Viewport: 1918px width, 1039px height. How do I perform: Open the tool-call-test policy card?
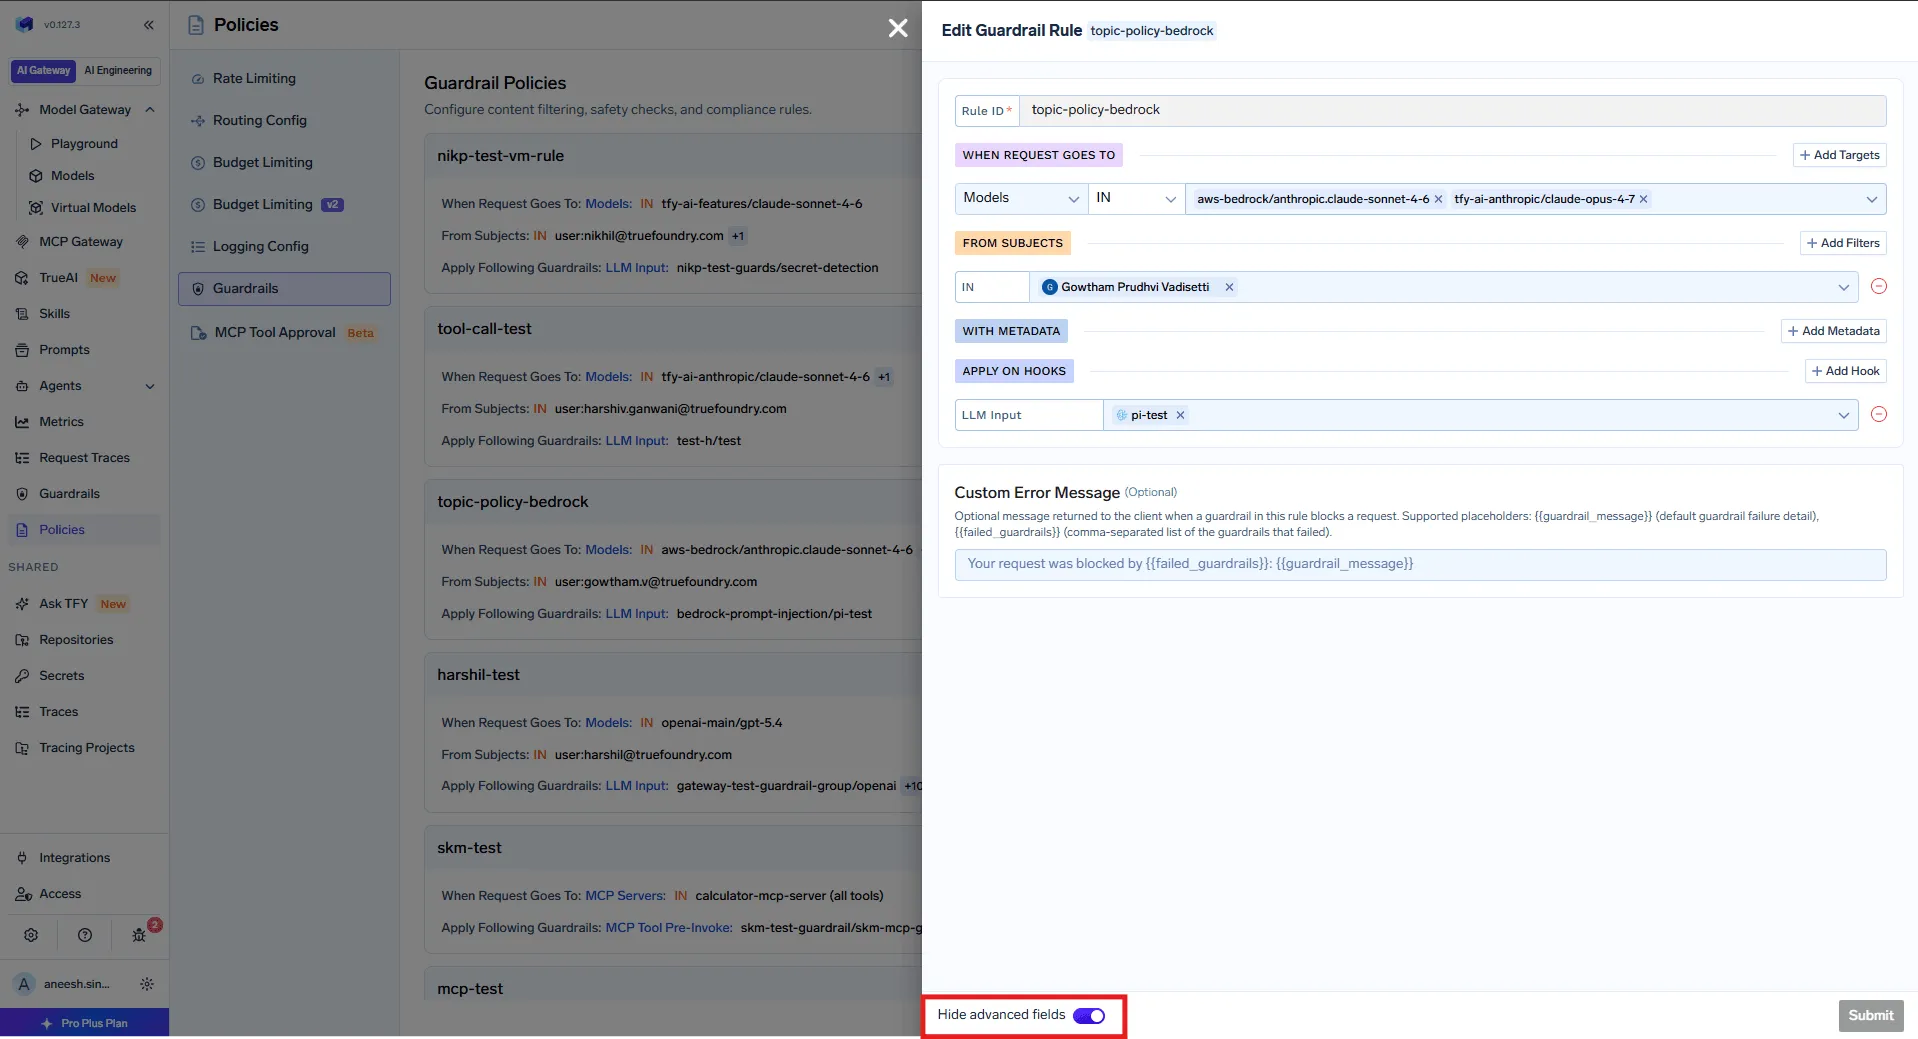[x=673, y=386]
